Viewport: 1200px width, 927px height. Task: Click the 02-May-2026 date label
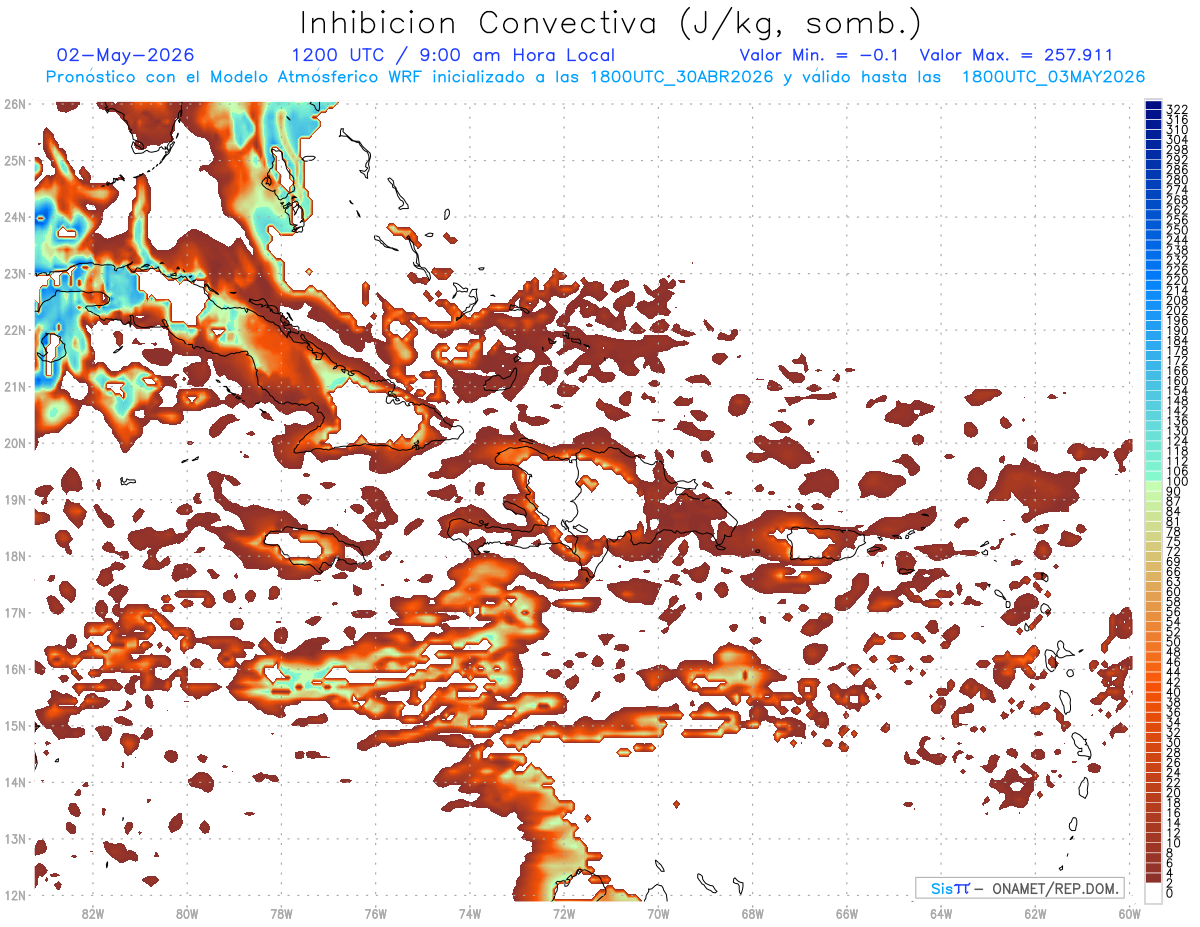point(126,55)
